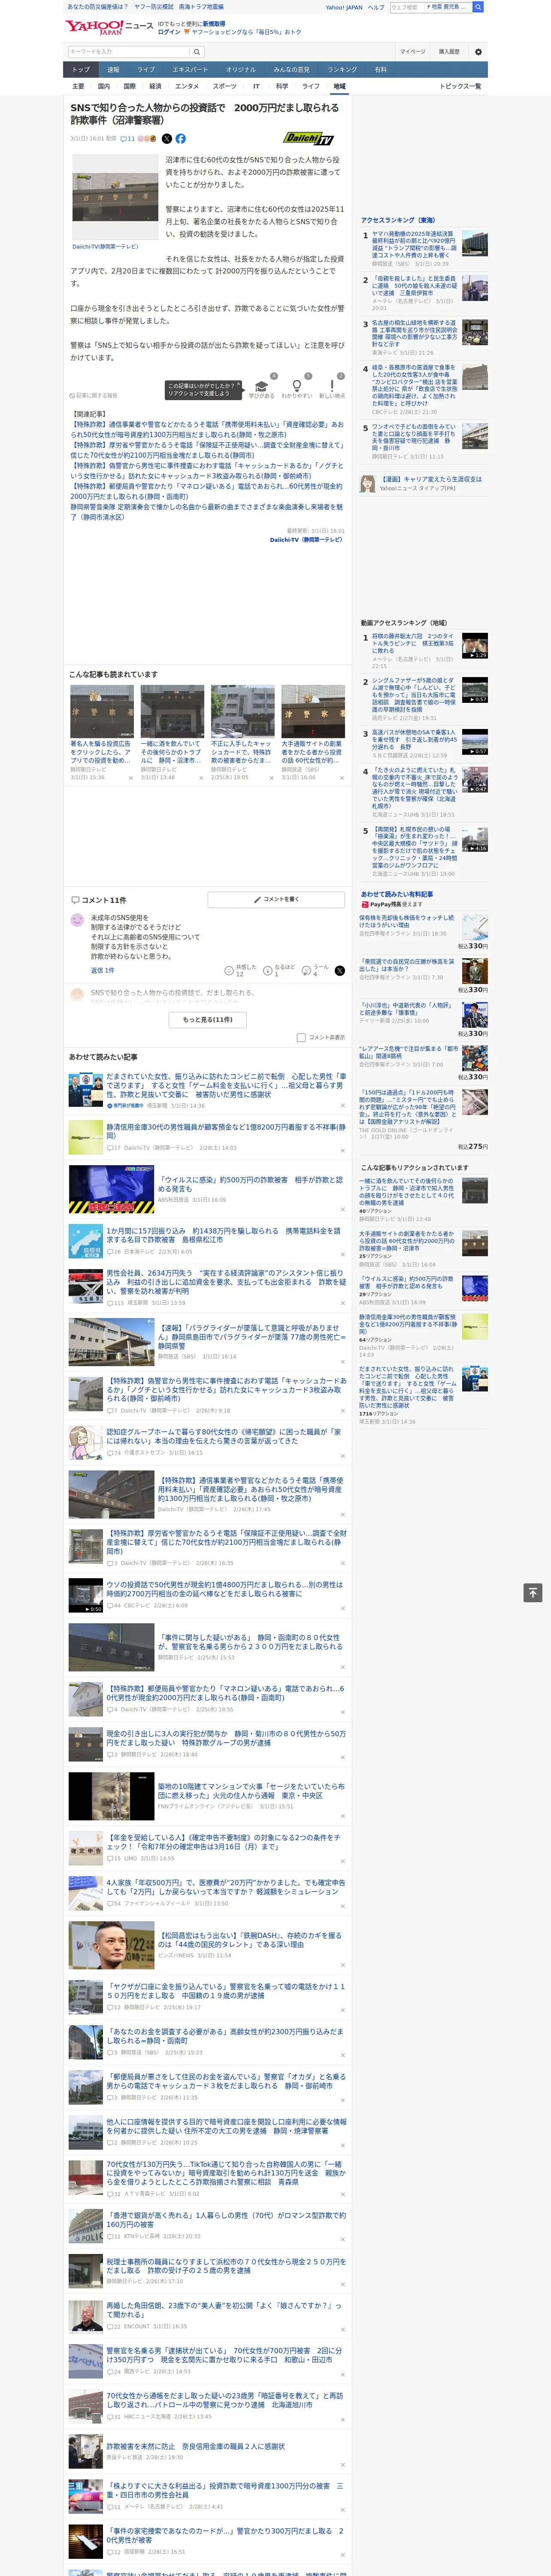Click 記事に関する報告 link
Screen dimensions: 551x2576
coord(94,395)
